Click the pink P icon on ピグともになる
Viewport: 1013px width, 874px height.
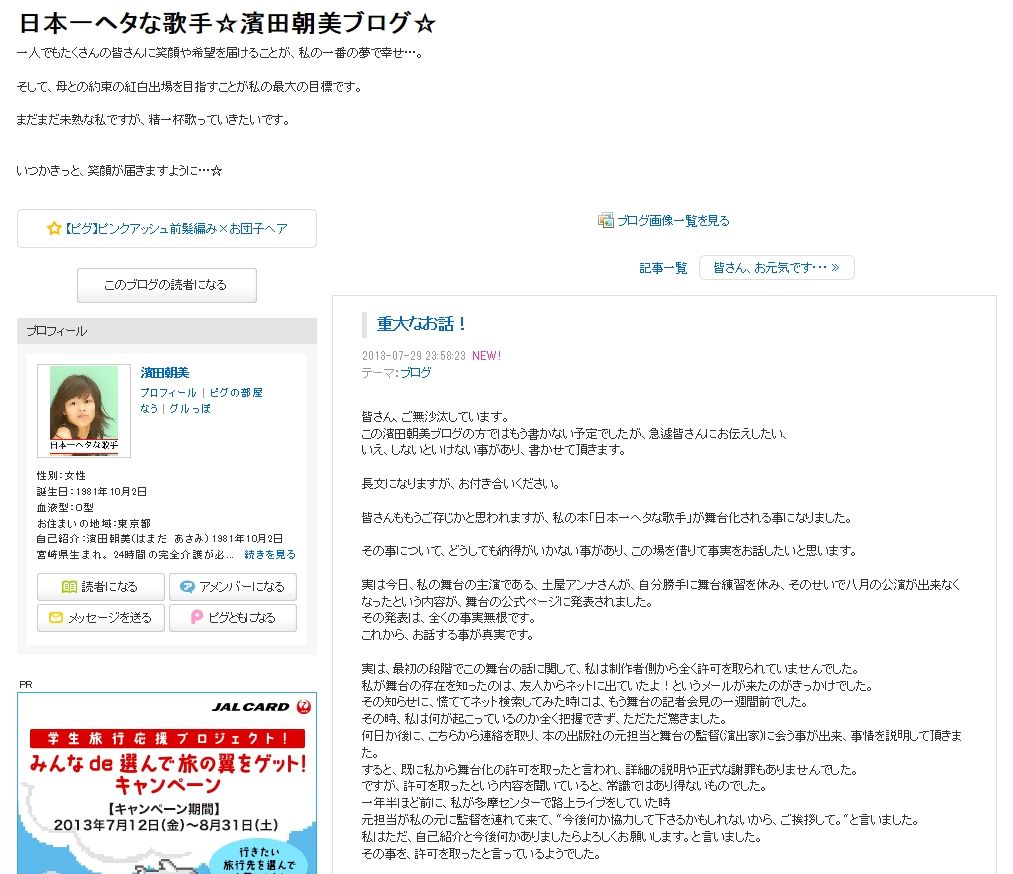pos(197,618)
